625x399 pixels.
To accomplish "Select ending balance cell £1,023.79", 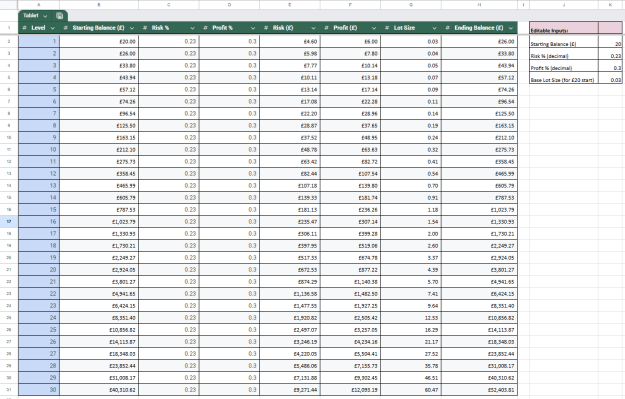I will coord(480,209).
